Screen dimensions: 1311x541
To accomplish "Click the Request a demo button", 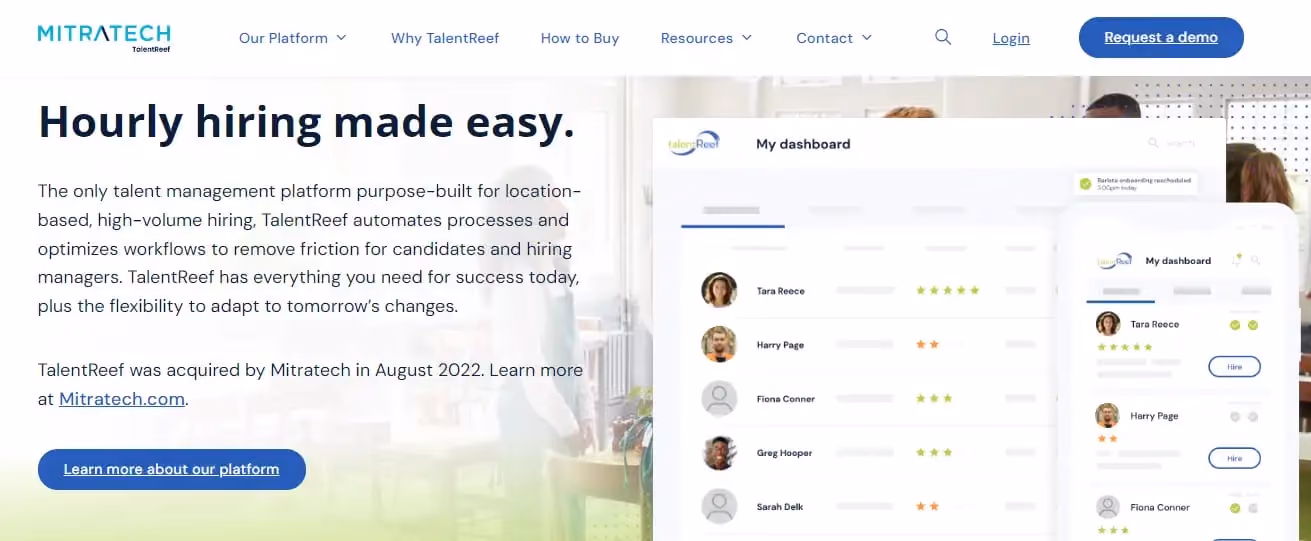I will [x=1161, y=38].
